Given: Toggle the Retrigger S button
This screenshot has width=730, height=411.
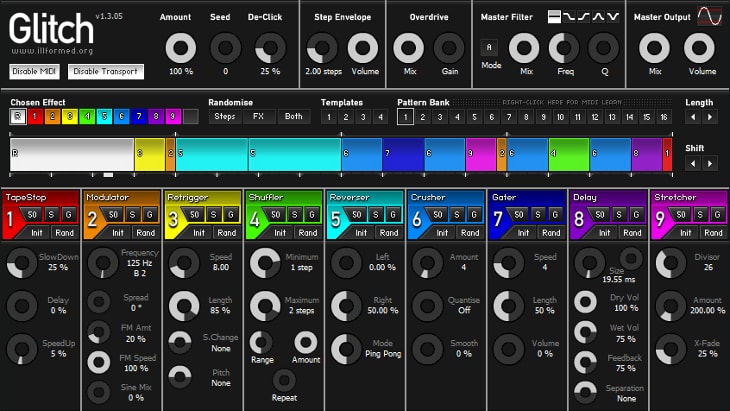Looking at the screenshot, I should tap(214, 215).
